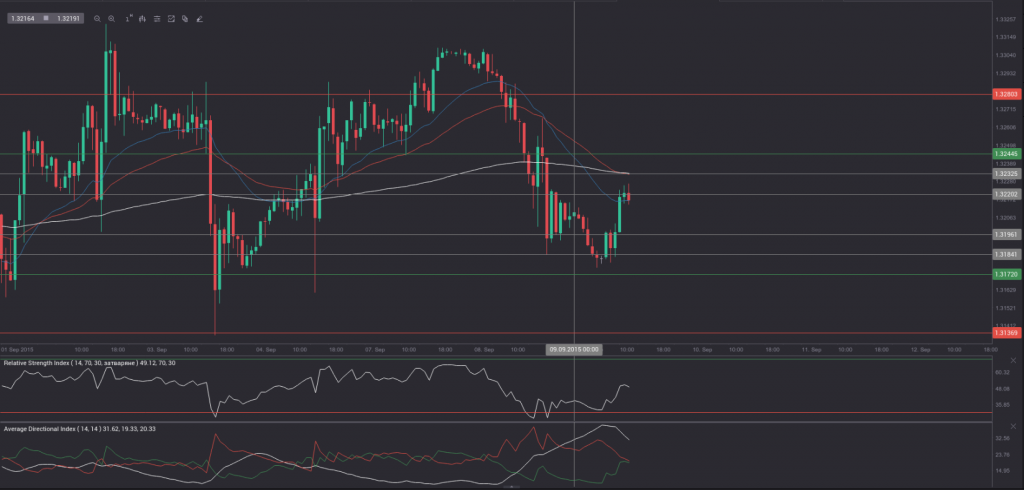This screenshot has height=490, width=1024.
Task: Click the crosshair date label 09.09.2015 00:00
Action: (574, 350)
